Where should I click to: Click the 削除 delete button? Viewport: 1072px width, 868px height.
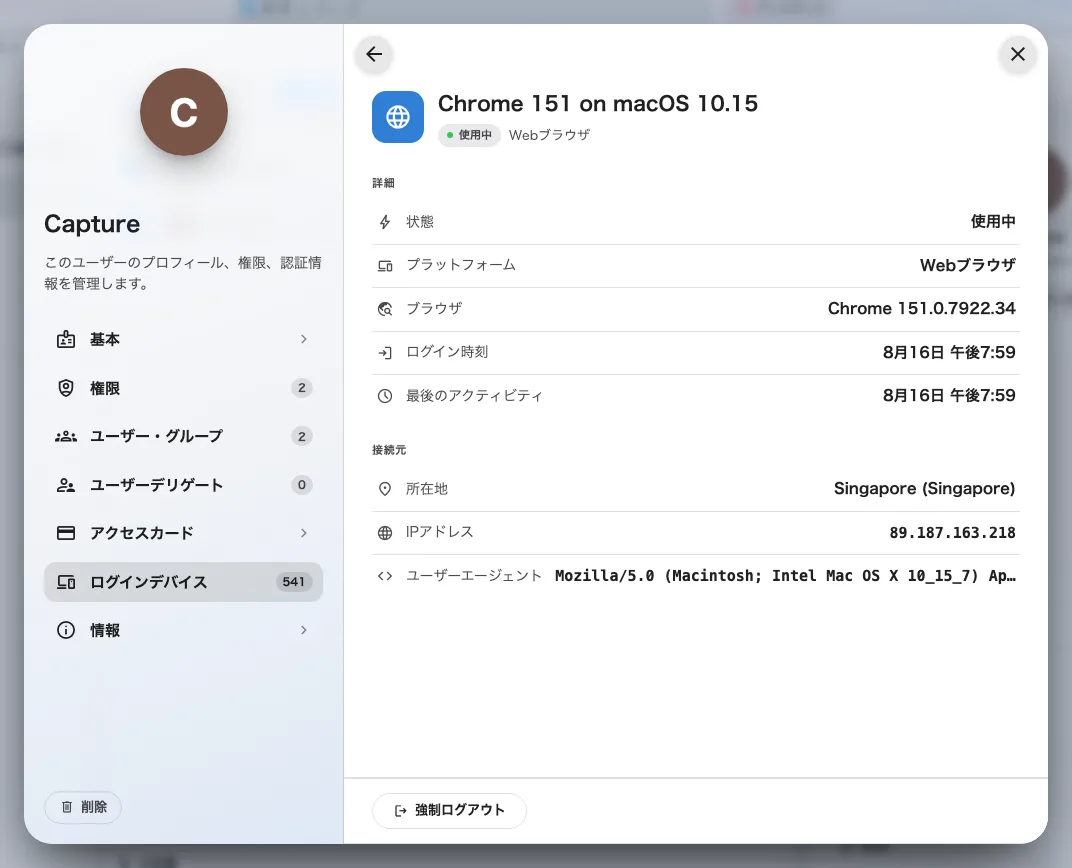[x=83, y=807]
